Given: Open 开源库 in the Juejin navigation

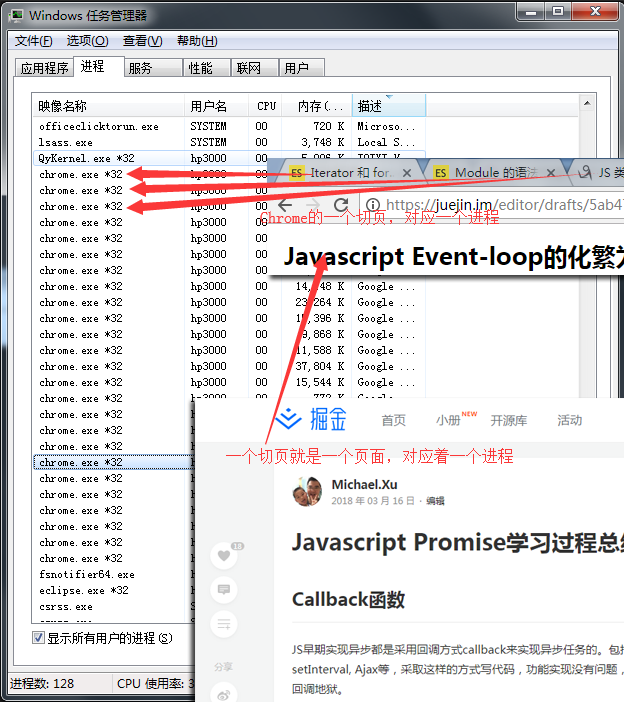Looking at the screenshot, I should [509, 420].
